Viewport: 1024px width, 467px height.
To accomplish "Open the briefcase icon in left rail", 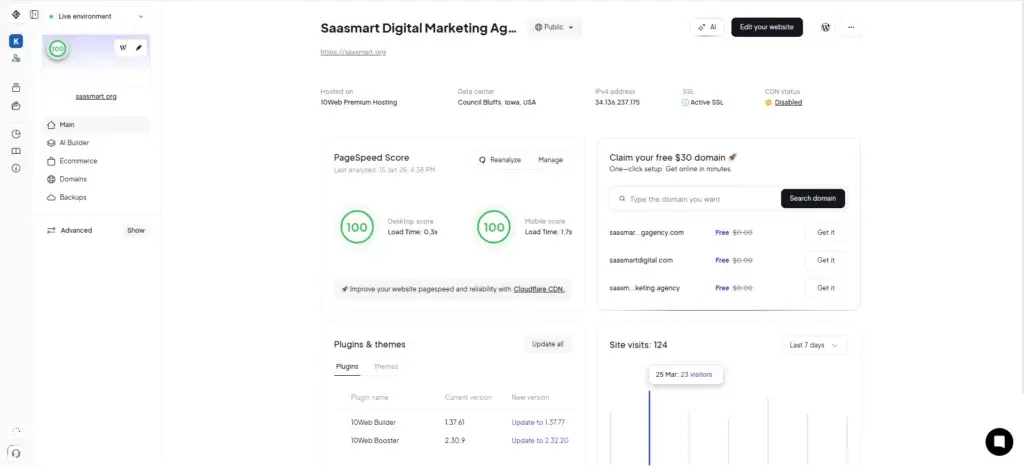I will [x=16, y=106].
